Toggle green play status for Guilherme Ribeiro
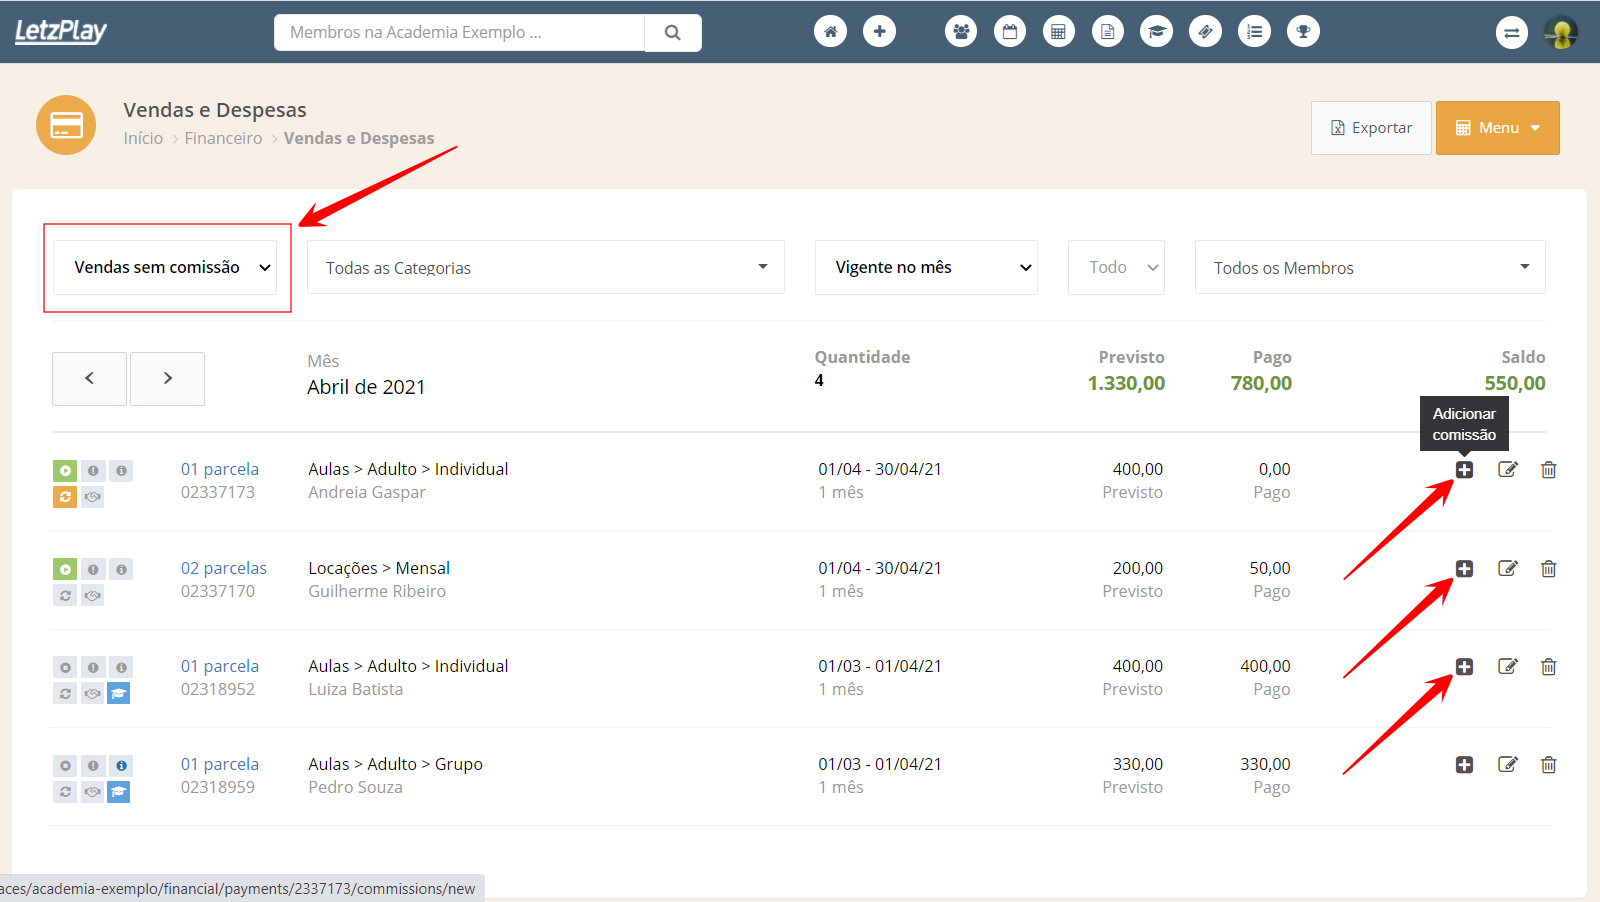Viewport: 1600px width, 902px height. click(65, 569)
